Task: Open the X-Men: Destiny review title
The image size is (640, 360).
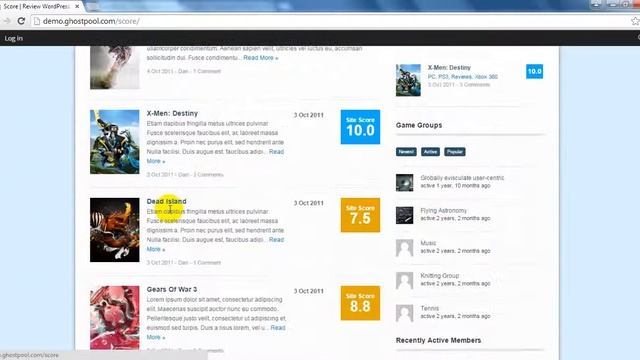Action: pos(172,113)
